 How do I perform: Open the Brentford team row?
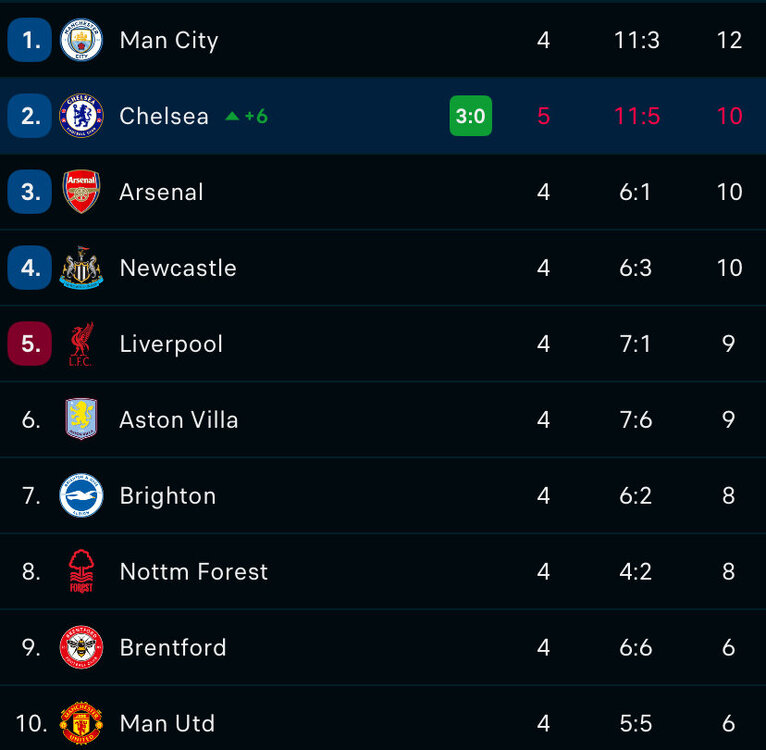(x=383, y=647)
